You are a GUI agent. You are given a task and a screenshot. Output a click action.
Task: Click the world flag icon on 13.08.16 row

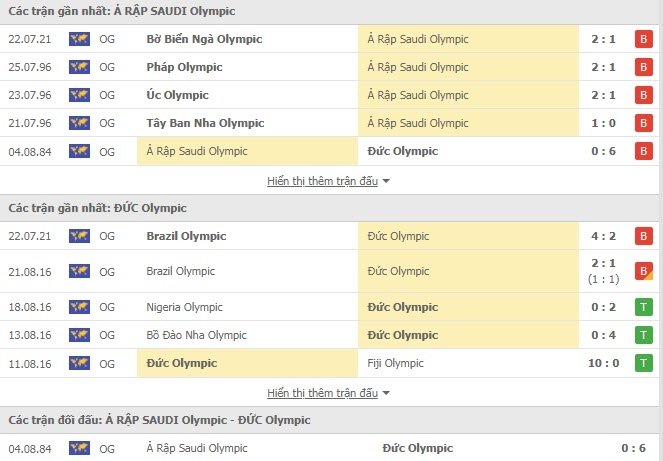pos(79,335)
